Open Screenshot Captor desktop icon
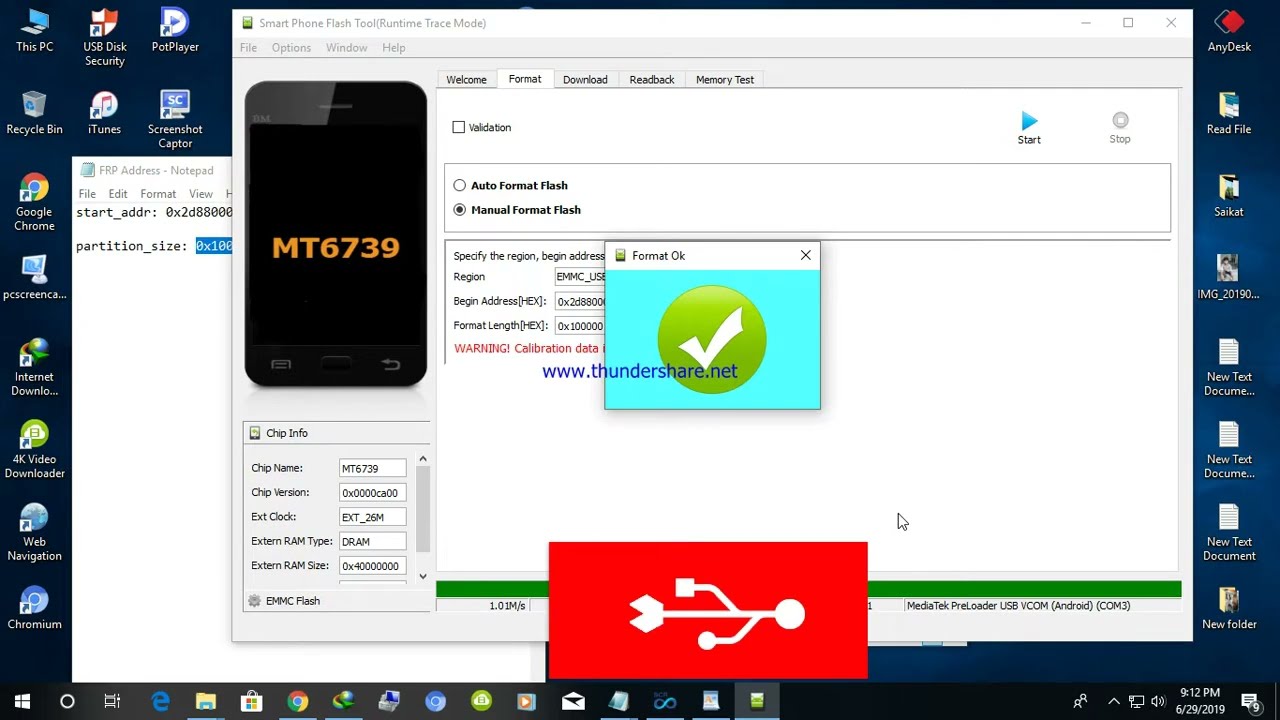Image resolution: width=1280 pixels, height=720 pixels. 175,119
